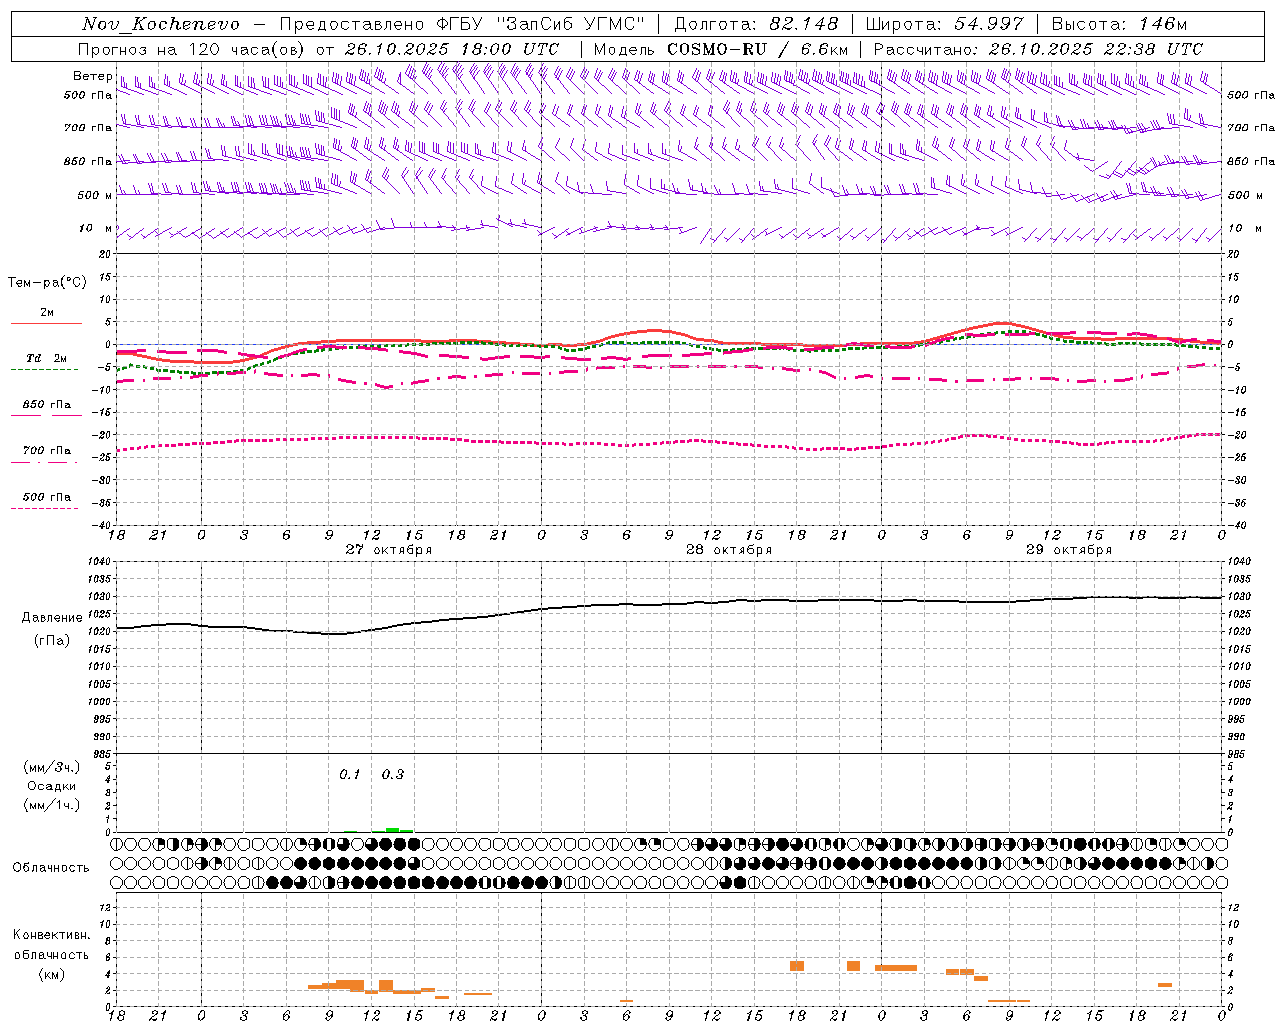Click the '700 гПа' temperature legend entry
The height and width of the screenshot is (1024, 1280).
coord(47,451)
